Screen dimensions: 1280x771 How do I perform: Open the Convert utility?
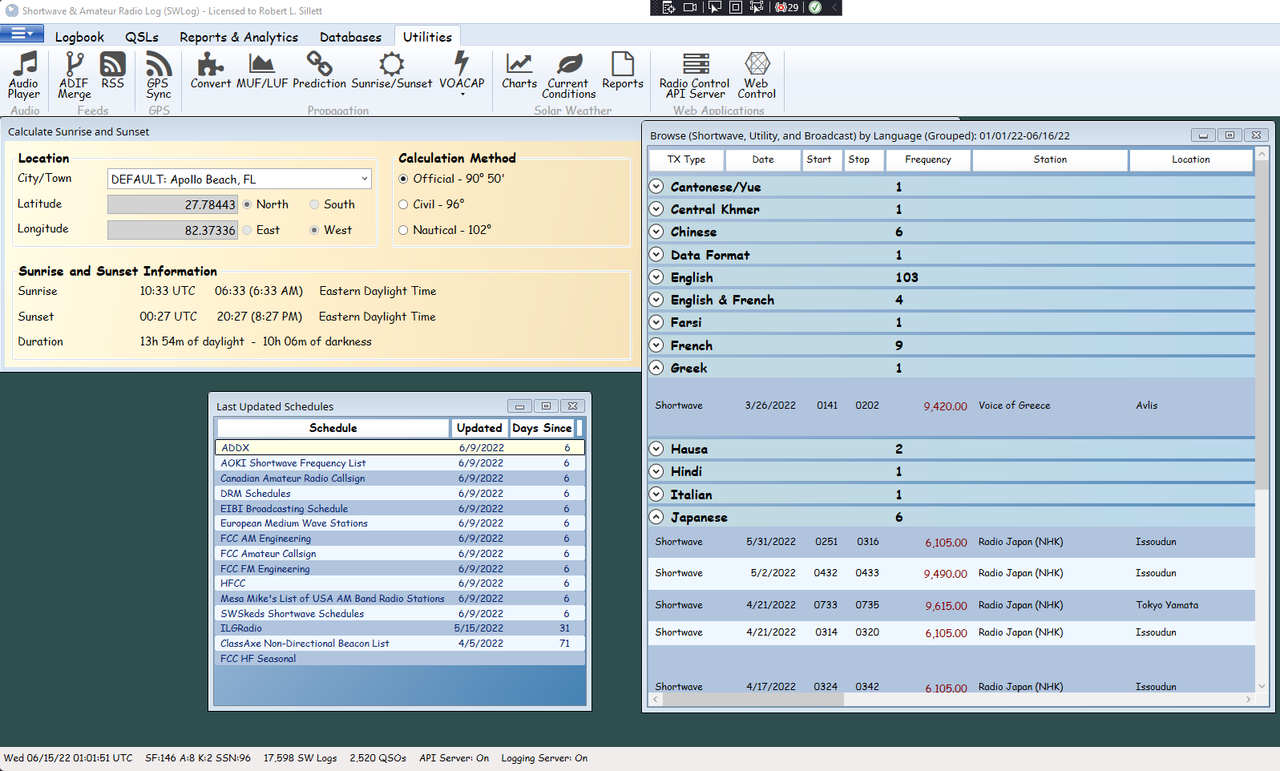(210, 71)
